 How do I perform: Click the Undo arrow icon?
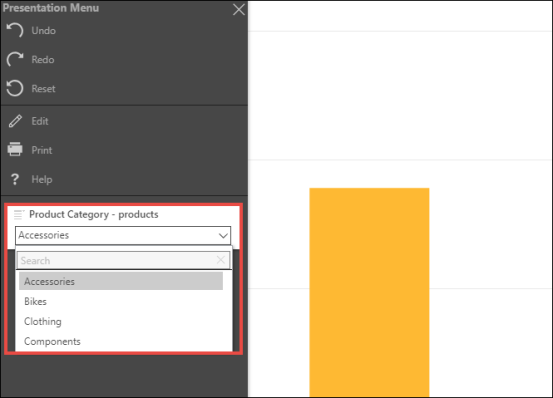(15, 30)
